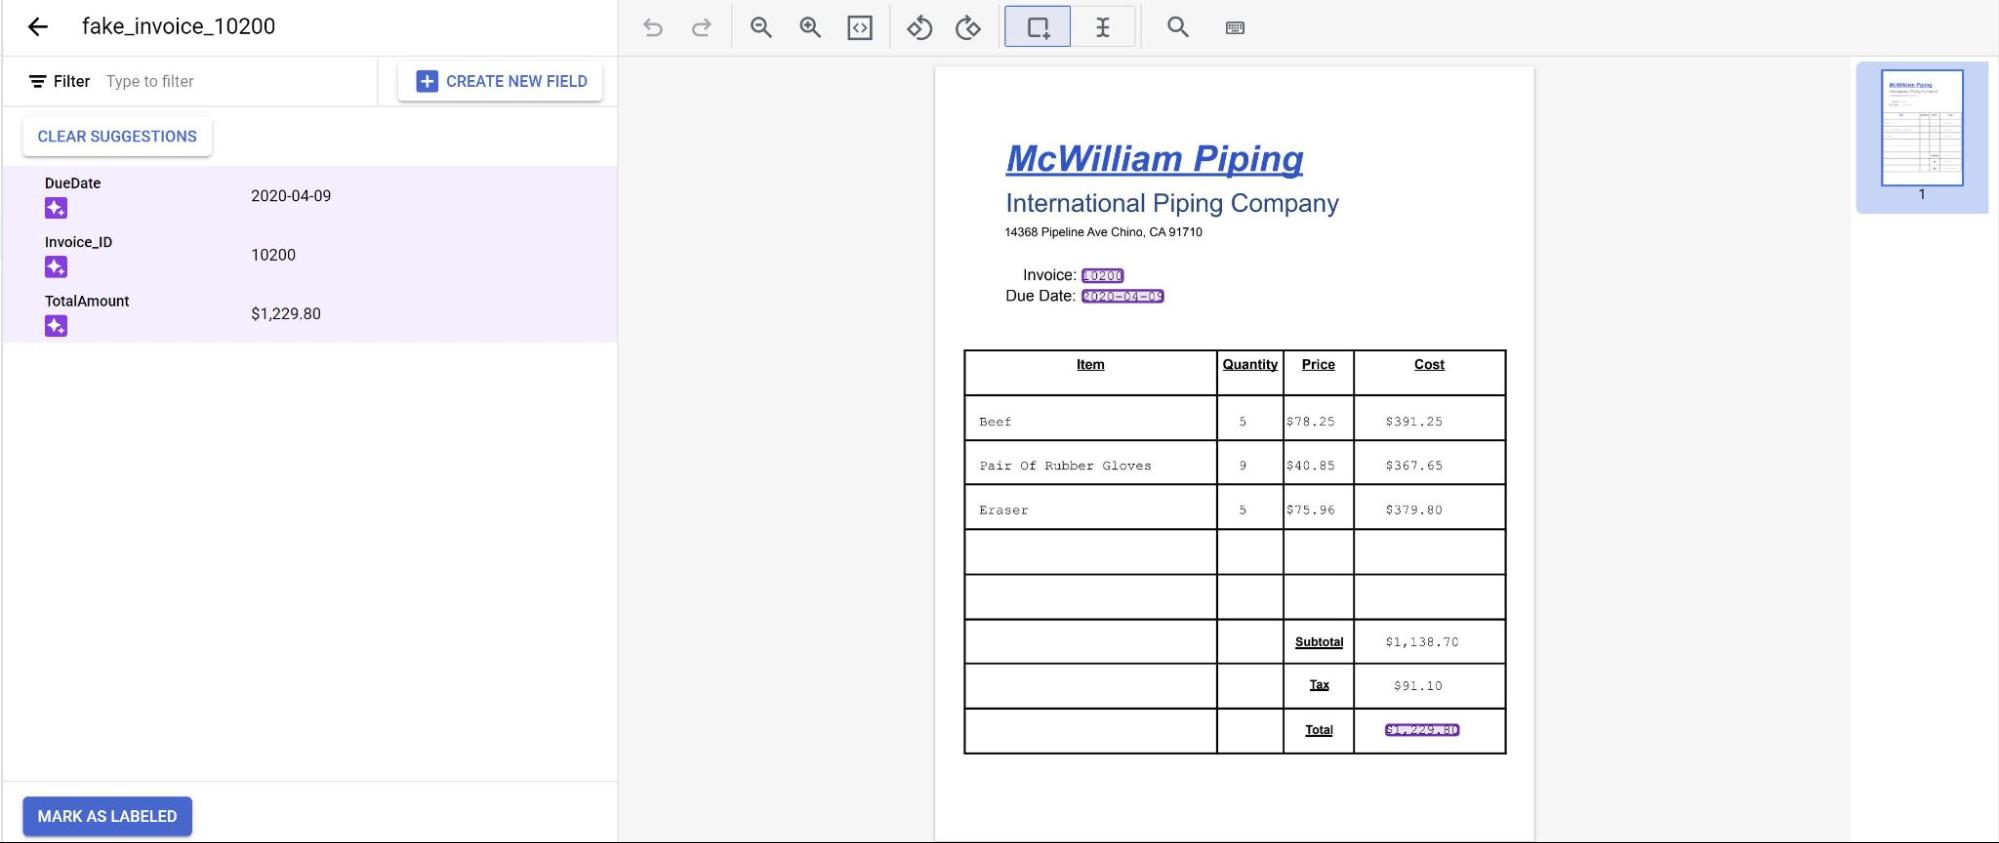Zoom in on the document
This screenshot has height=843, width=1999.
pos(810,28)
